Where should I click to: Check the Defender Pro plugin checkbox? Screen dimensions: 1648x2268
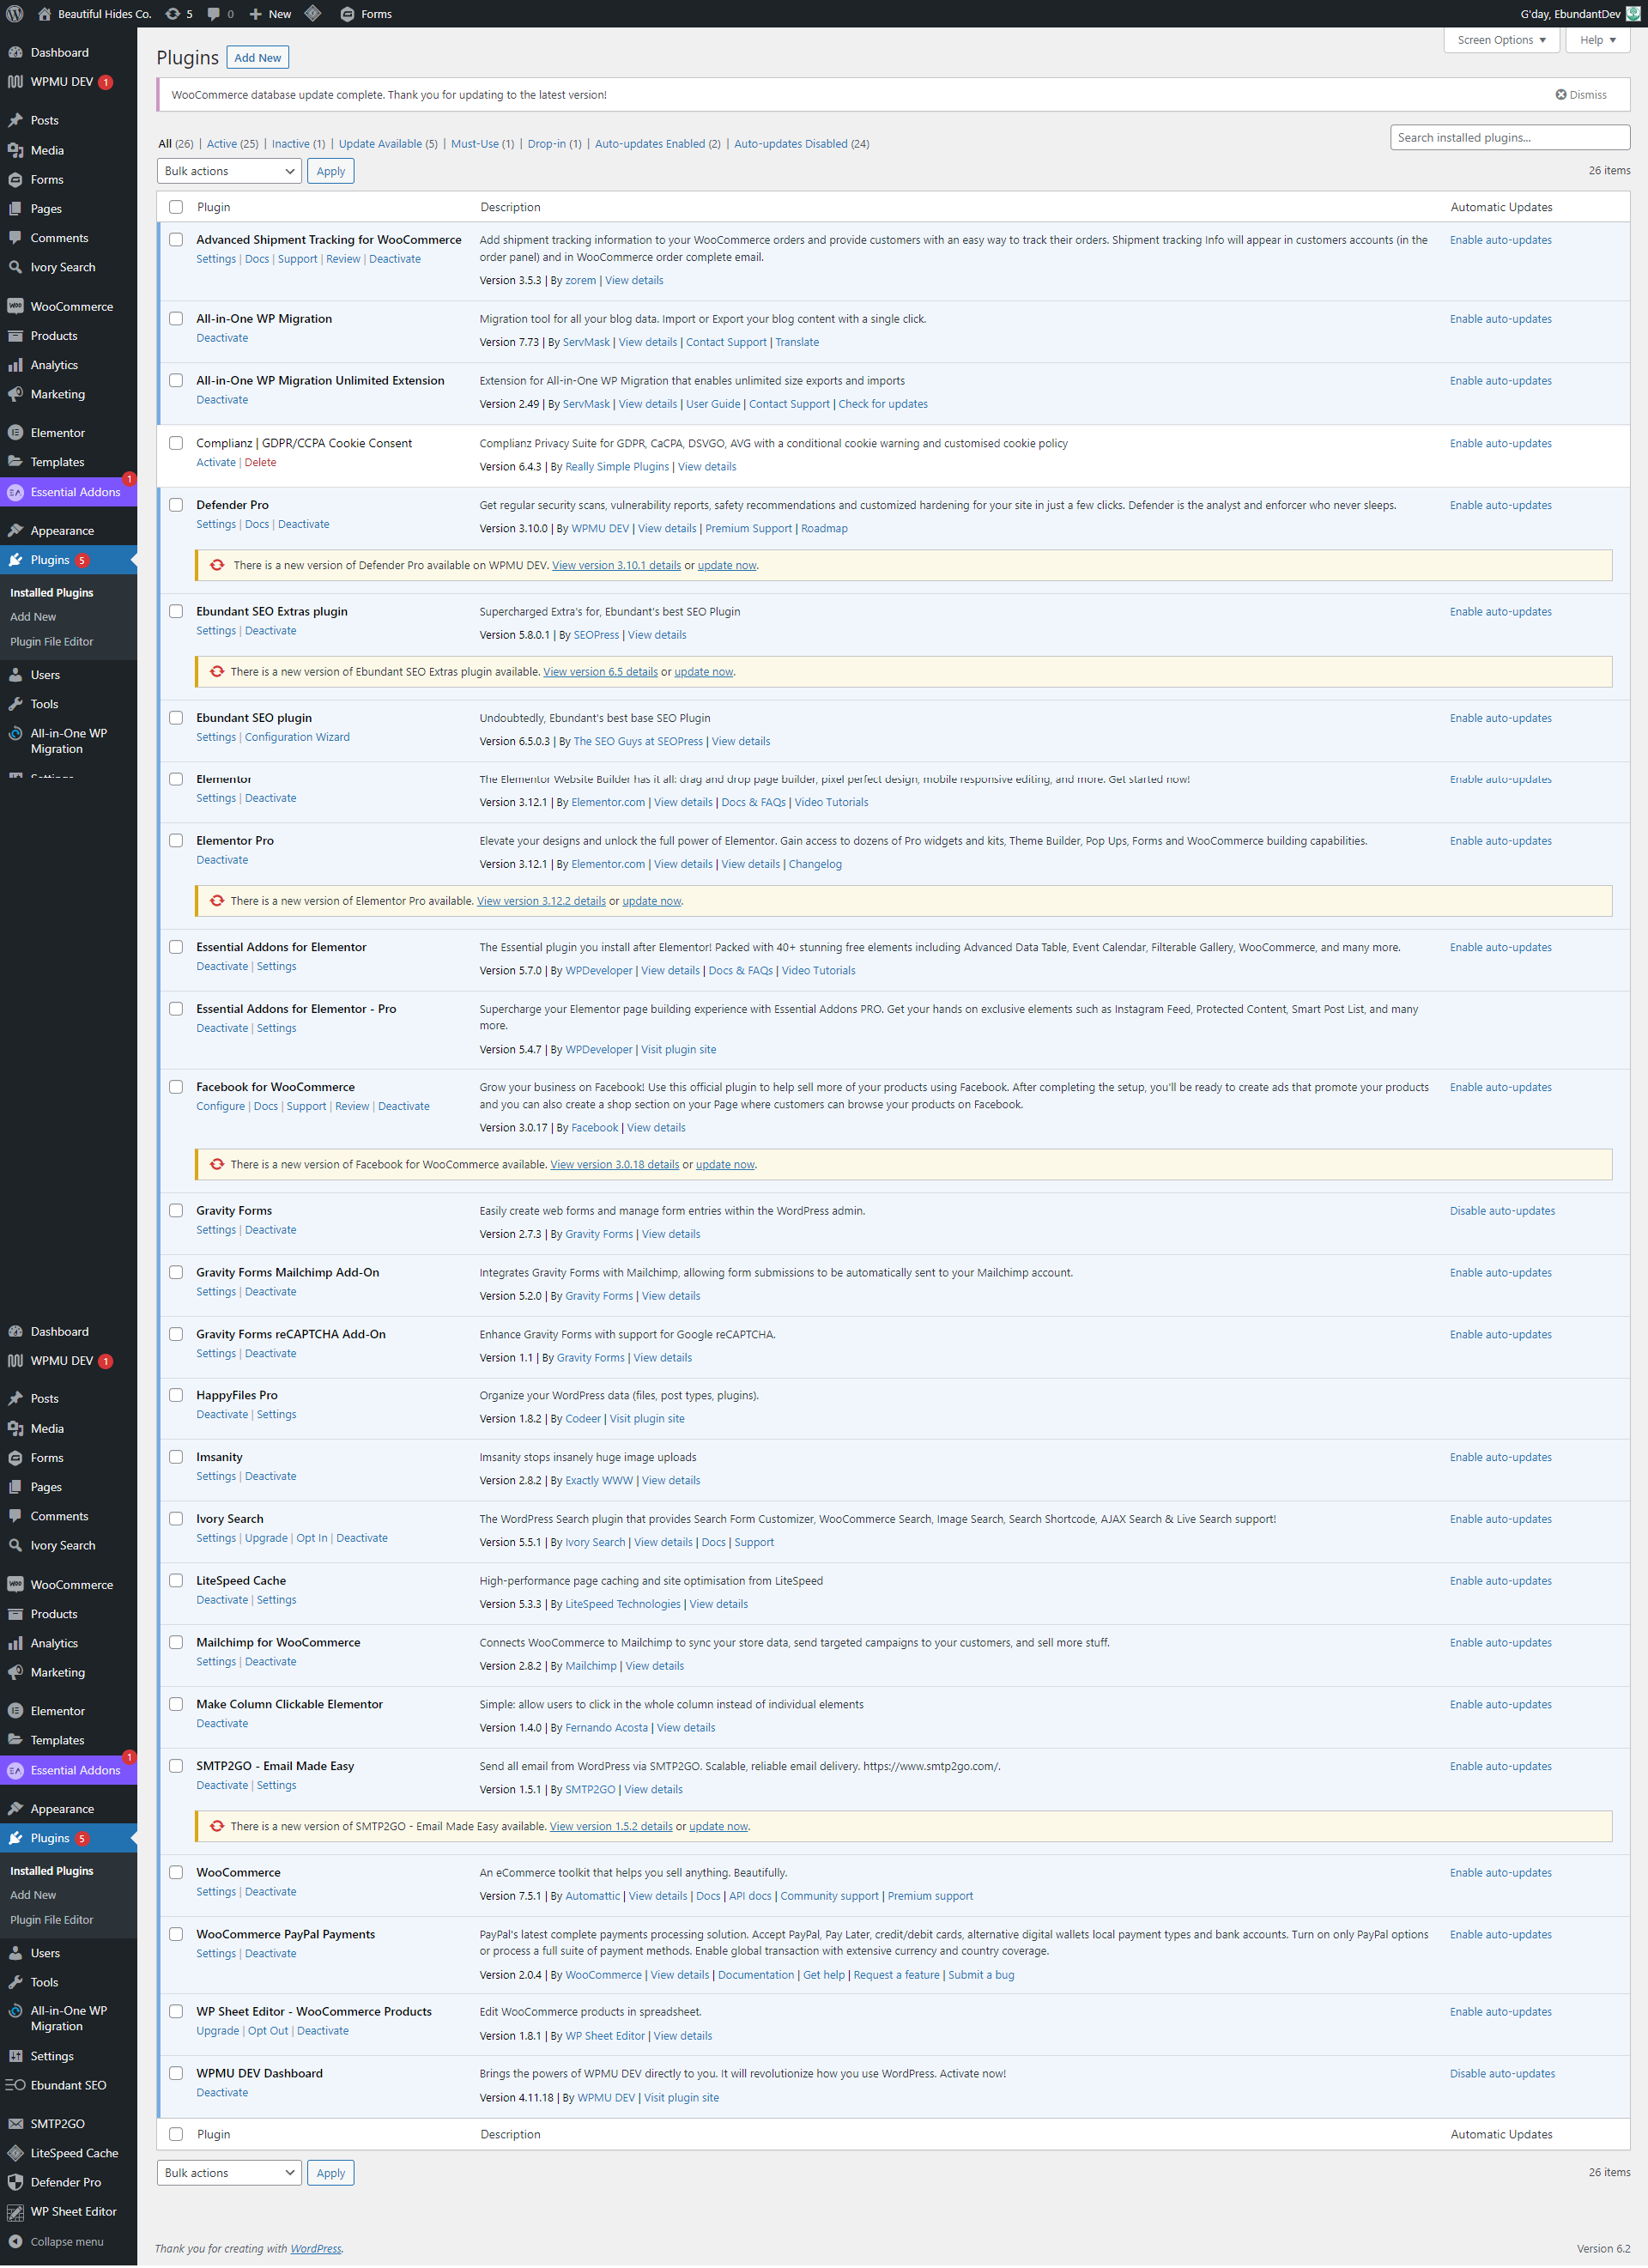176,505
